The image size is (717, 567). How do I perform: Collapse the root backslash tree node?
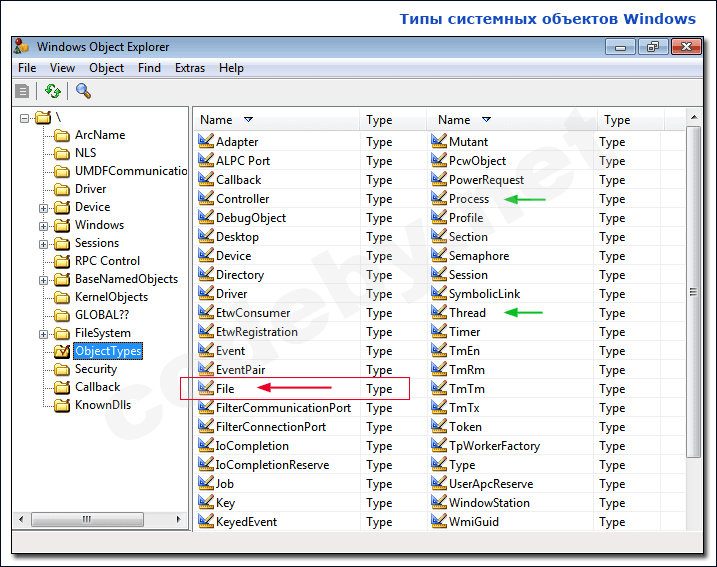[x=25, y=119]
